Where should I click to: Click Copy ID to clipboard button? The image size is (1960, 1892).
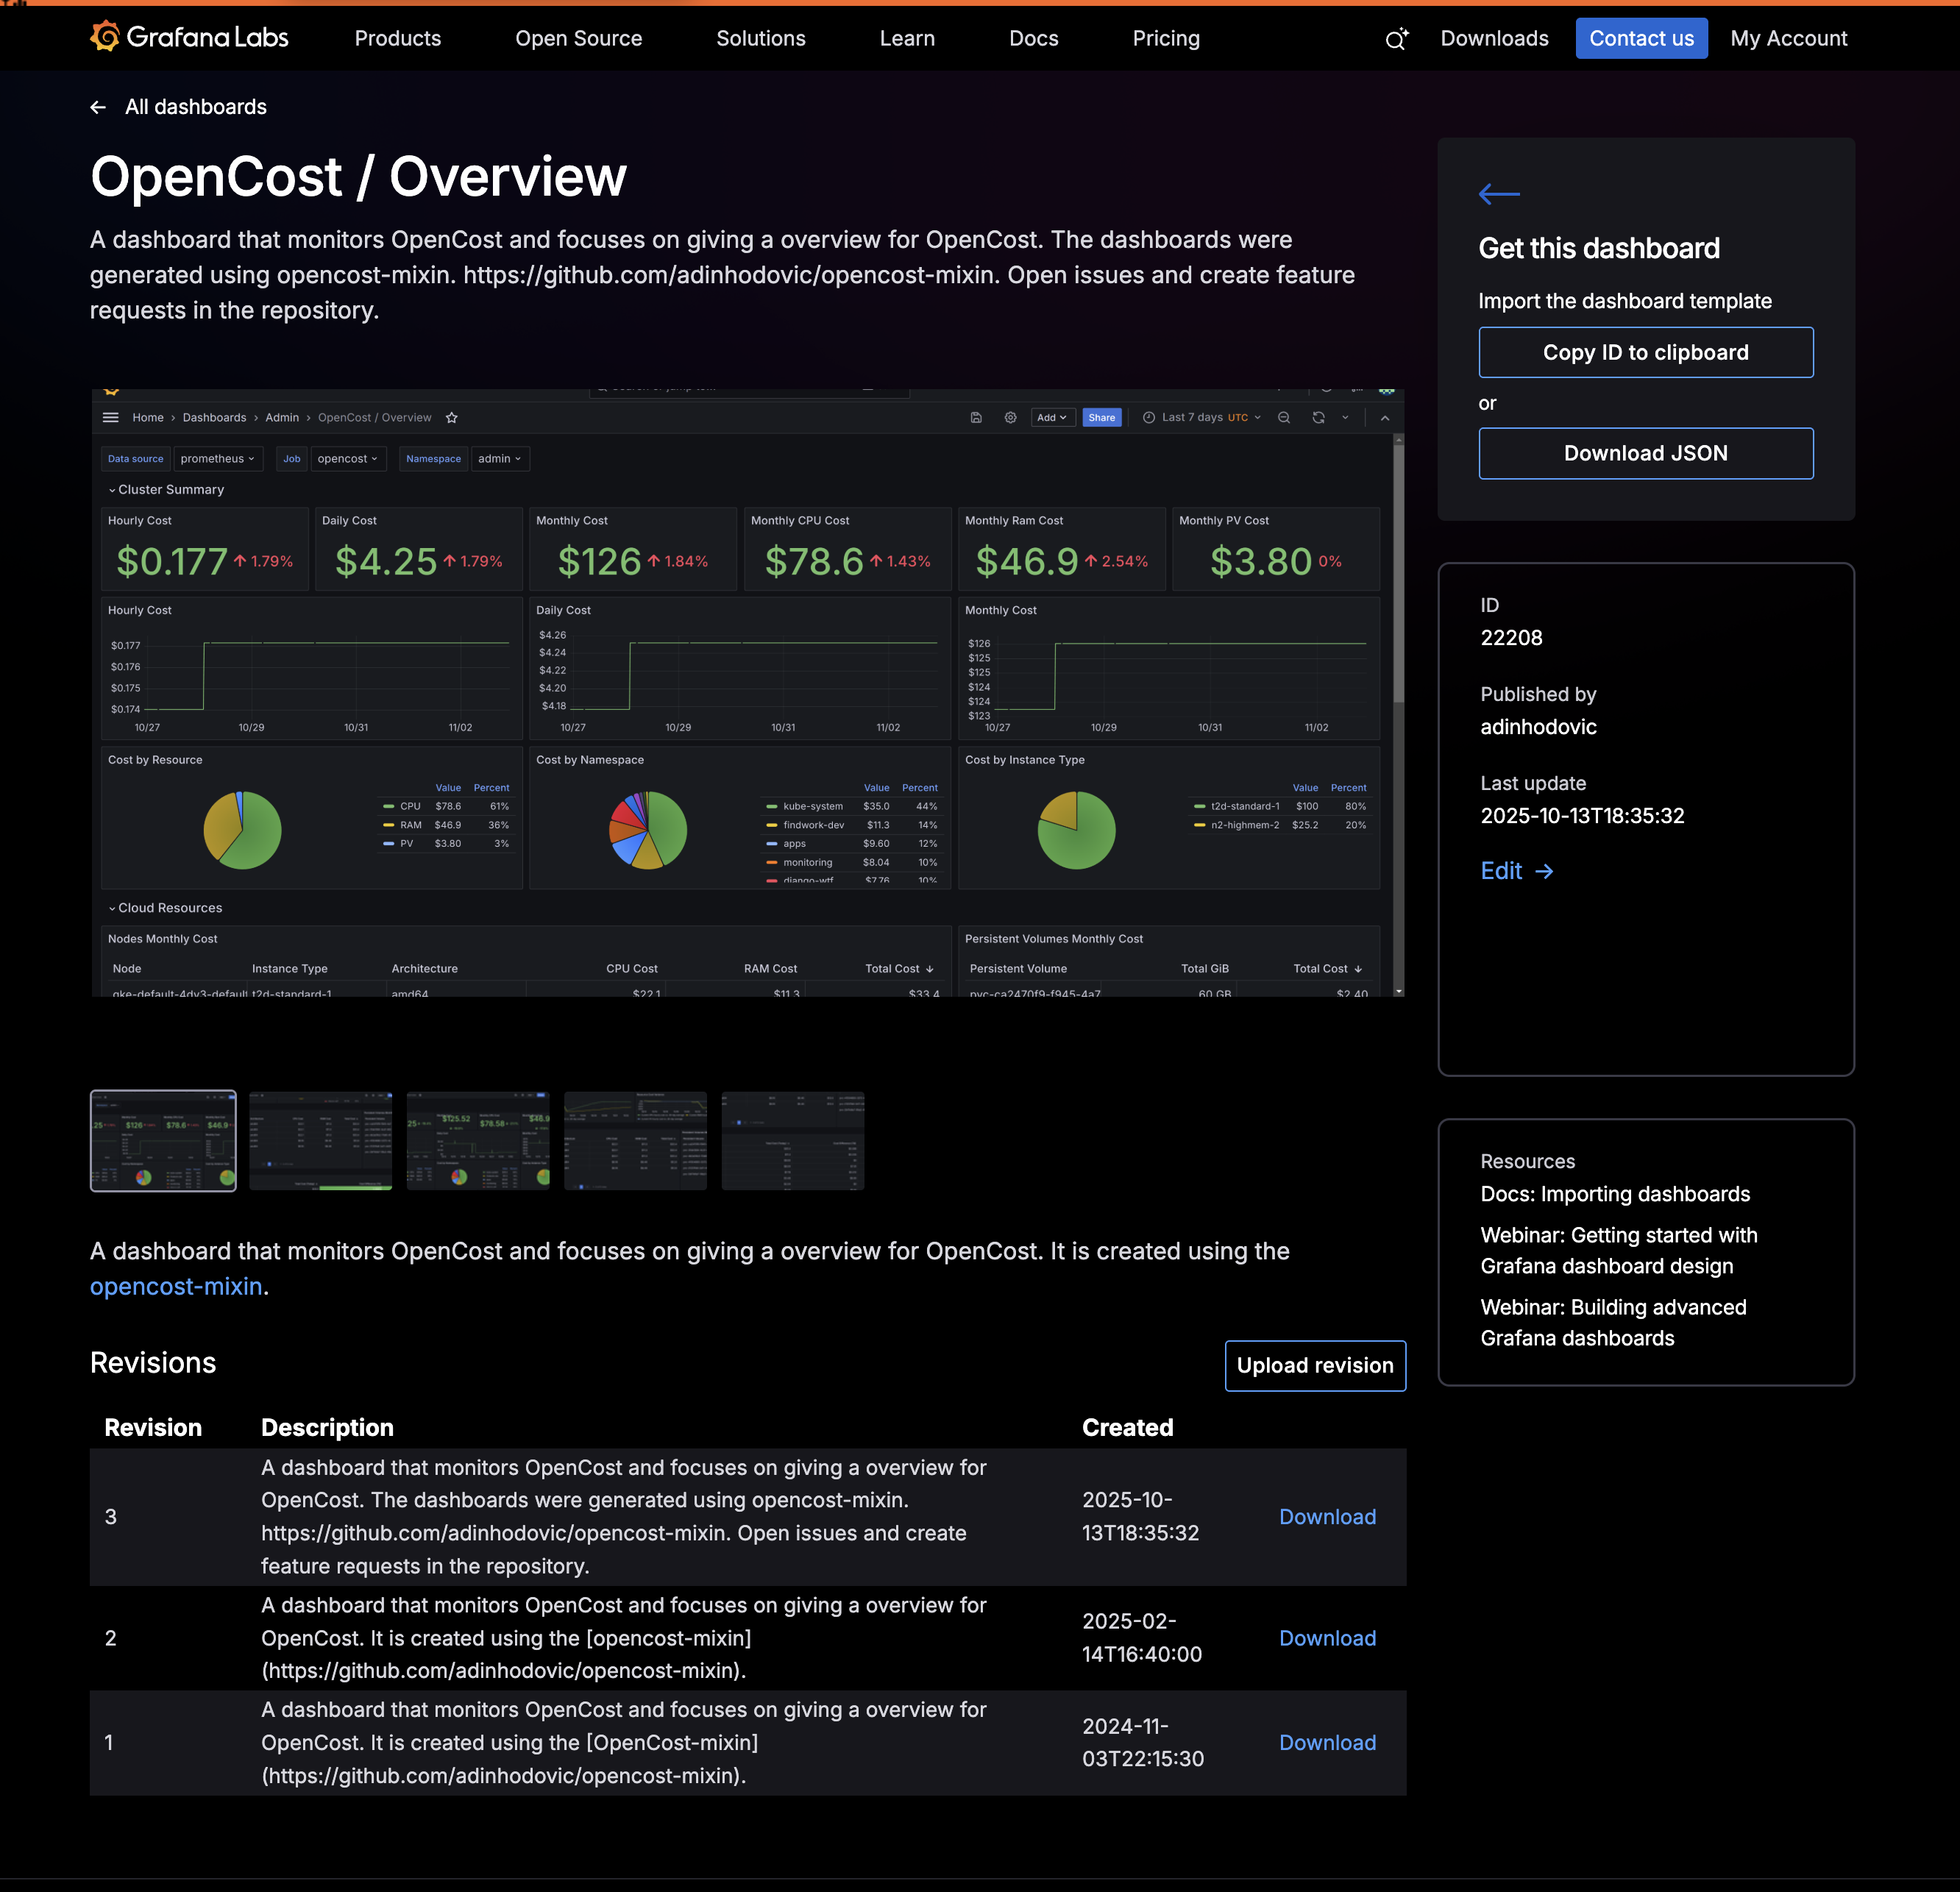pos(1645,352)
